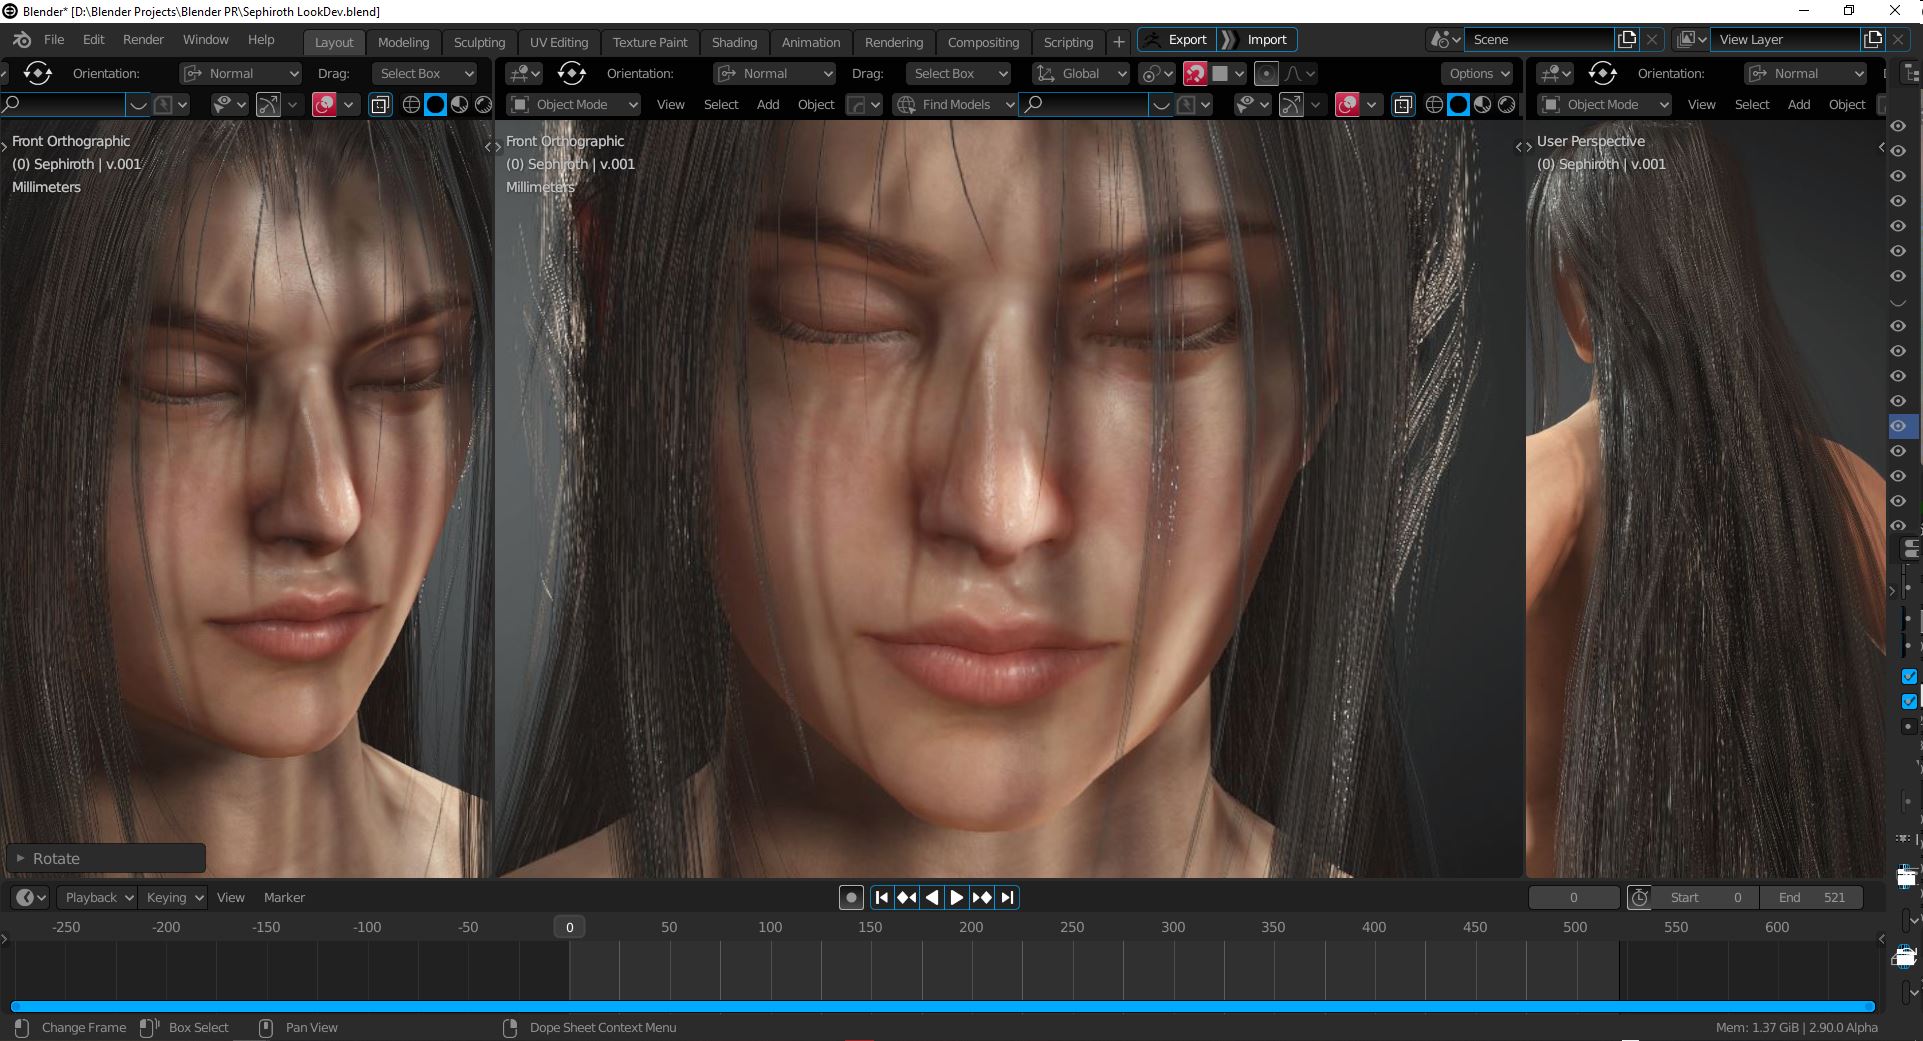Open the Marker menu in timeline

coord(284,897)
